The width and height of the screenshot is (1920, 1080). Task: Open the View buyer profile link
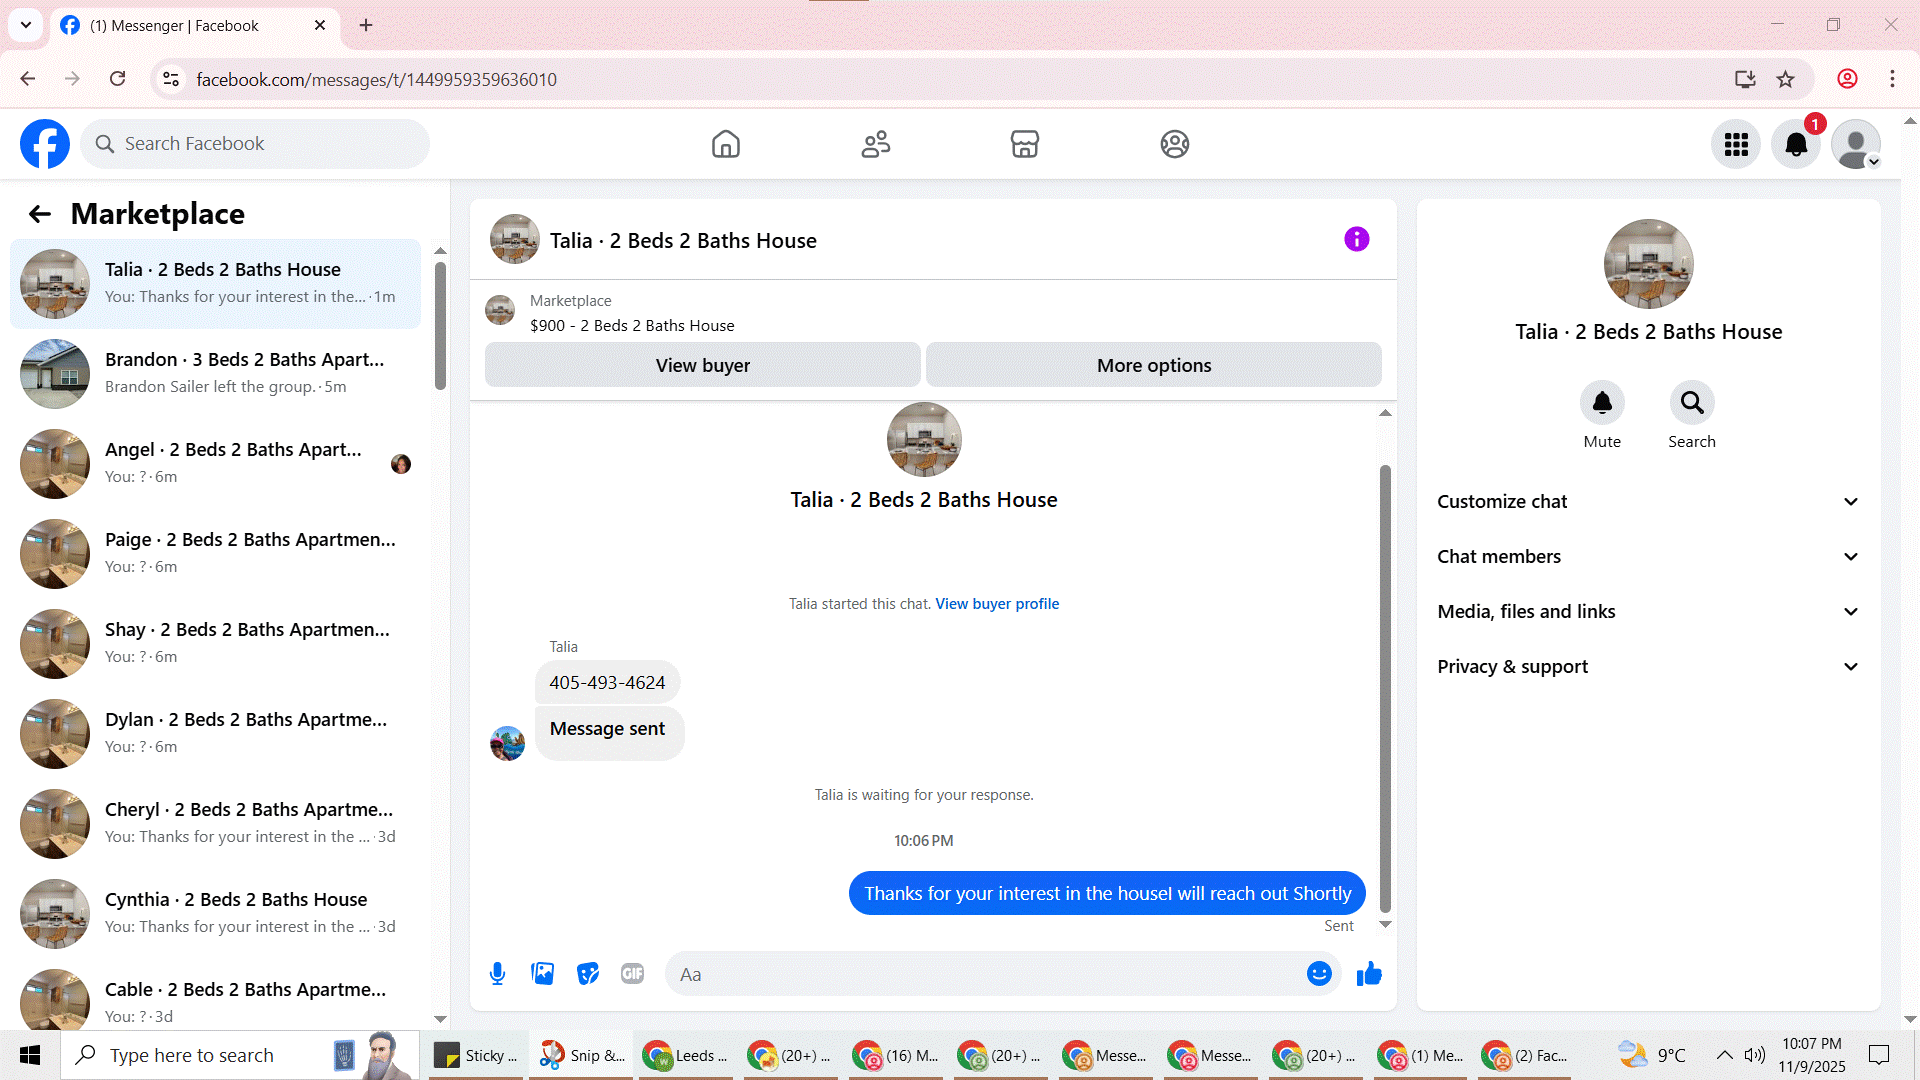tap(997, 604)
